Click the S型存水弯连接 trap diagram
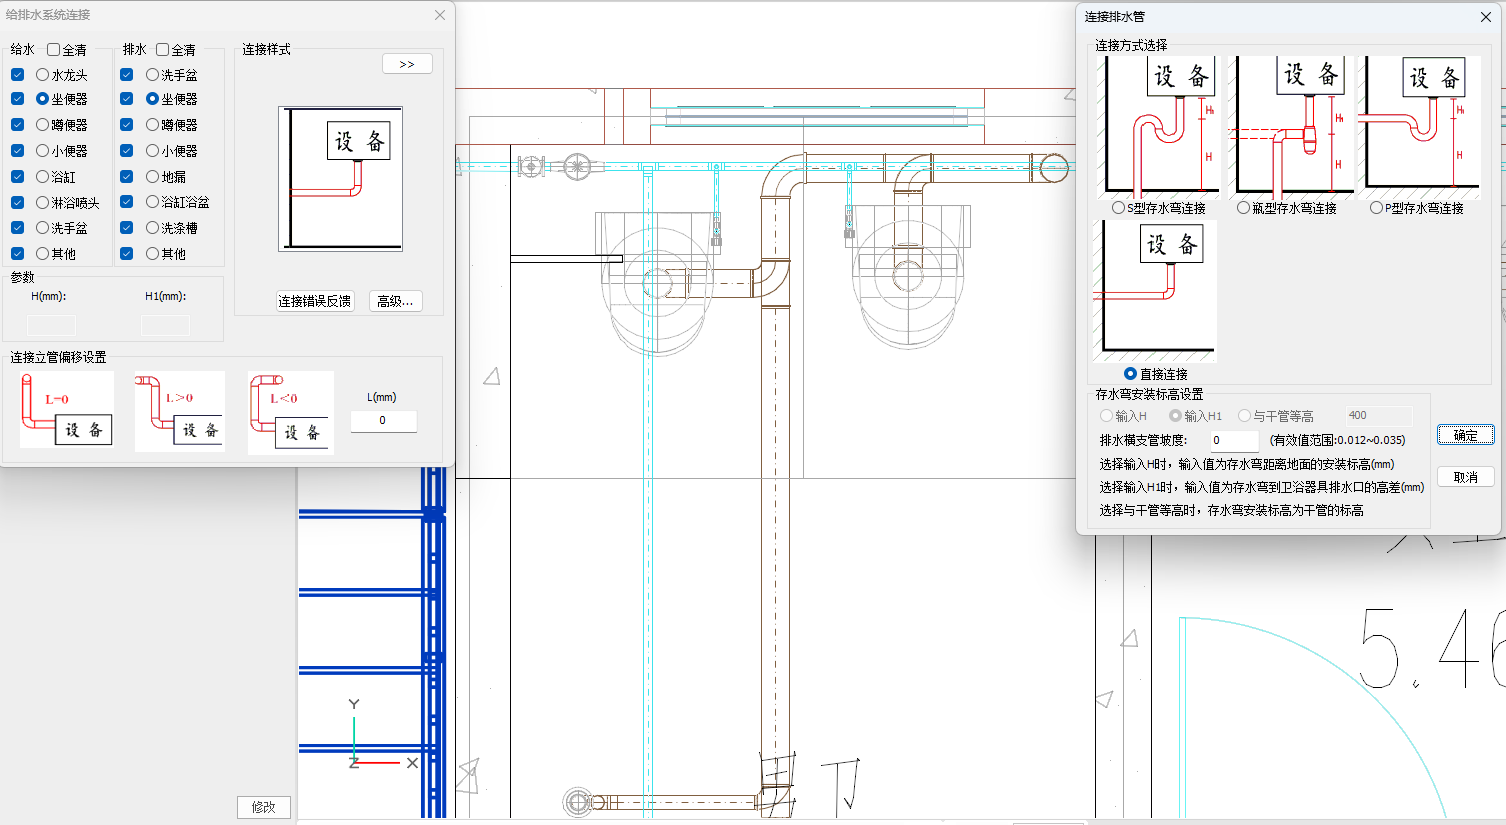Viewport: 1506px width, 825px height. click(1158, 126)
